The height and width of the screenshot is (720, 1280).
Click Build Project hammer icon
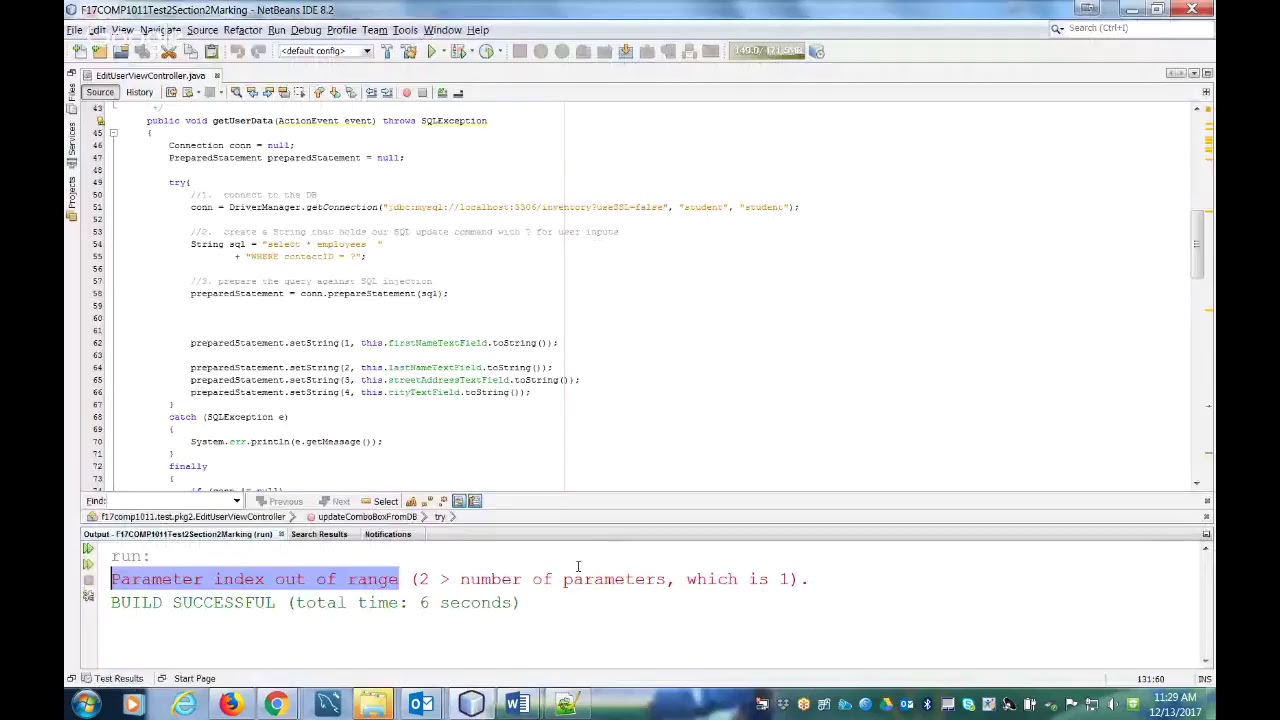387,51
